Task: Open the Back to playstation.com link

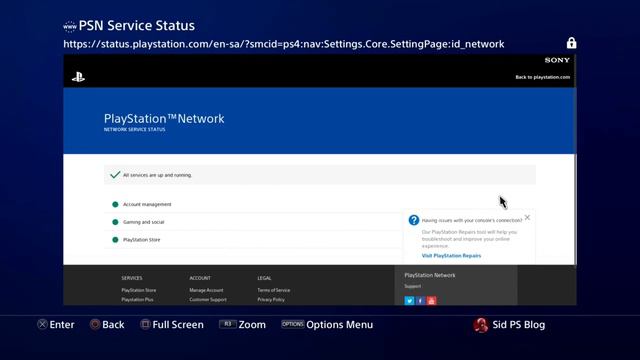Action: 542,77
